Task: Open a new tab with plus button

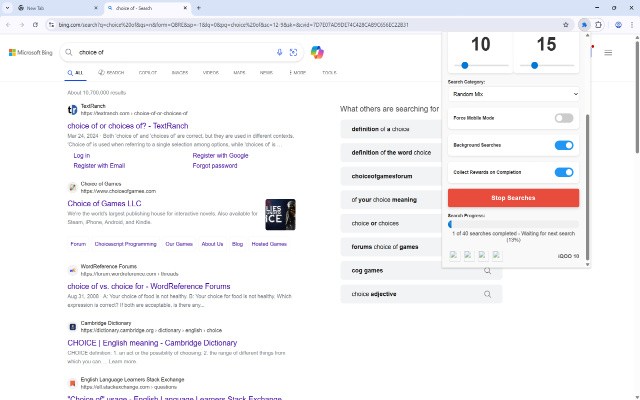Action: (x=199, y=8)
